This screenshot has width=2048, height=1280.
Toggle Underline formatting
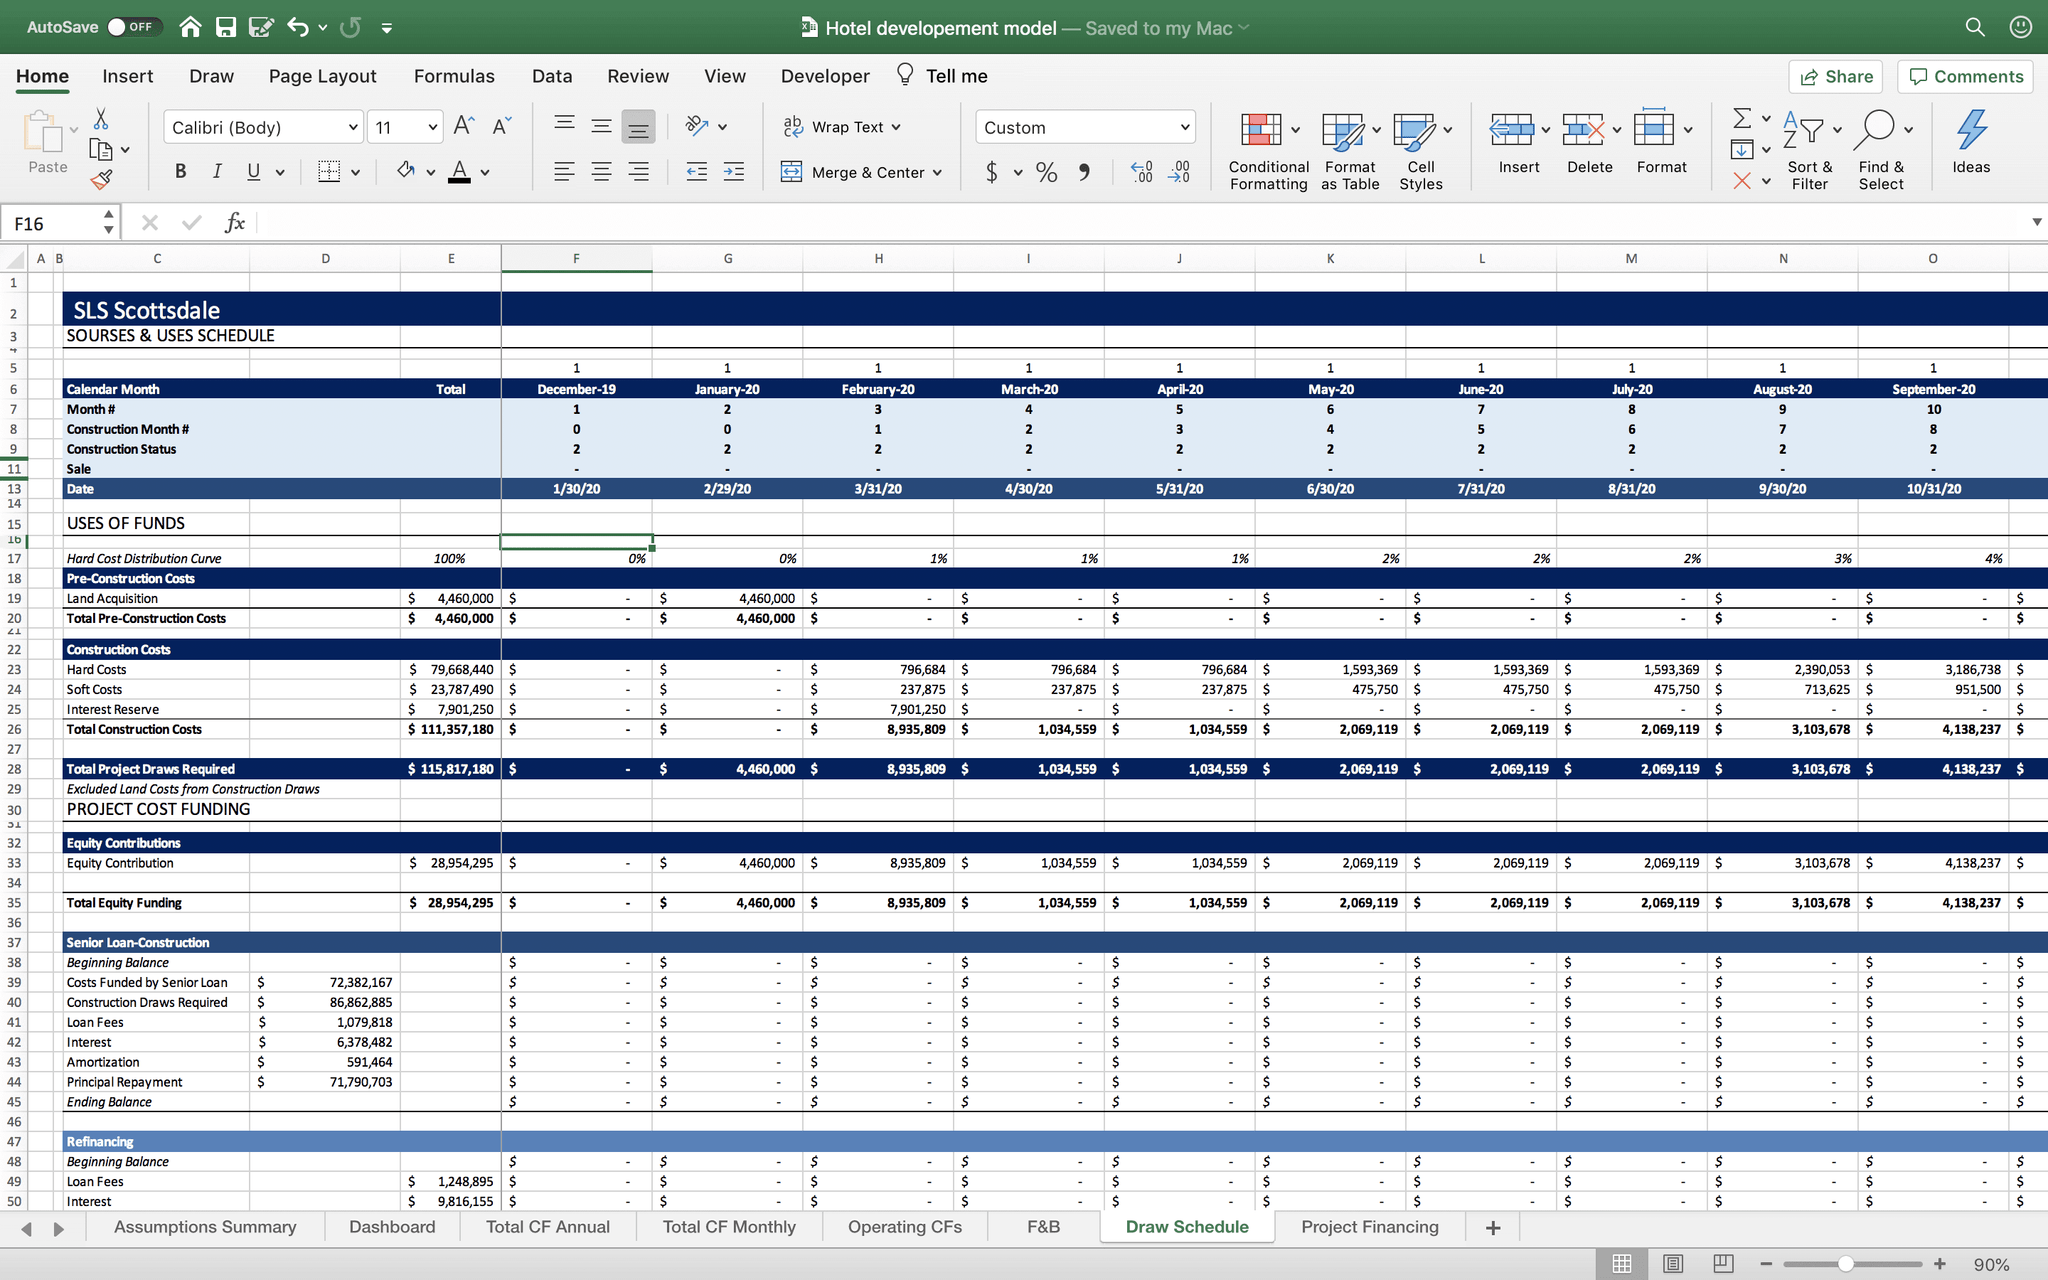coord(254,172)
